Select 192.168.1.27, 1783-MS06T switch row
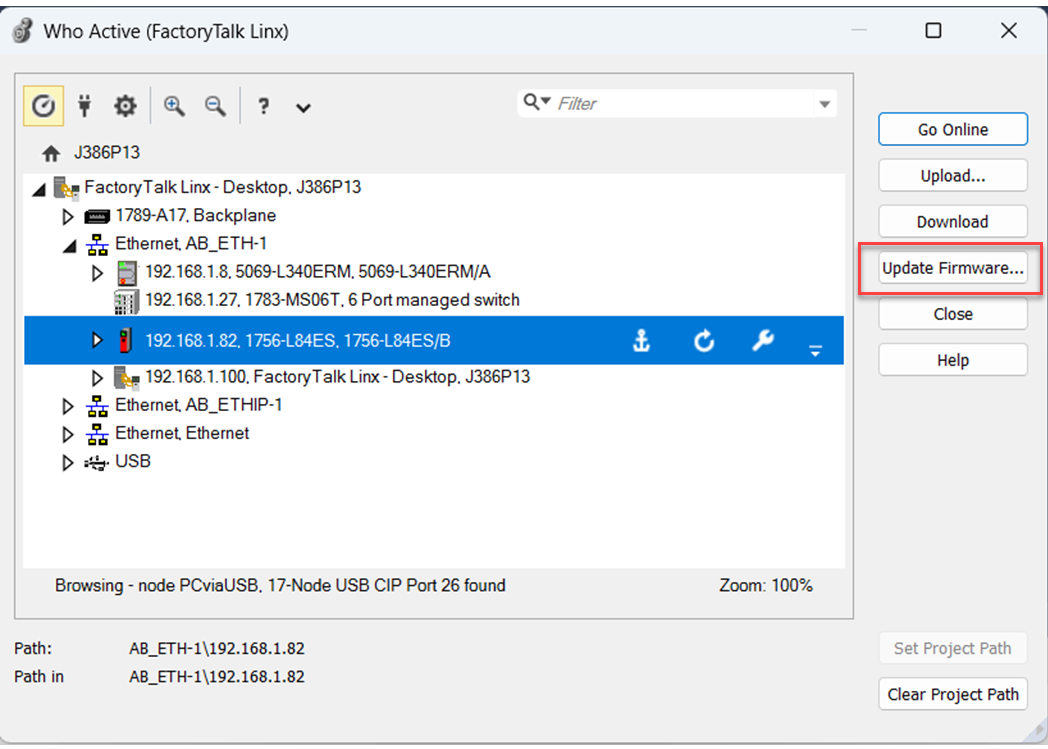Screen dimensions: 1048x749 tap(332, 300)
